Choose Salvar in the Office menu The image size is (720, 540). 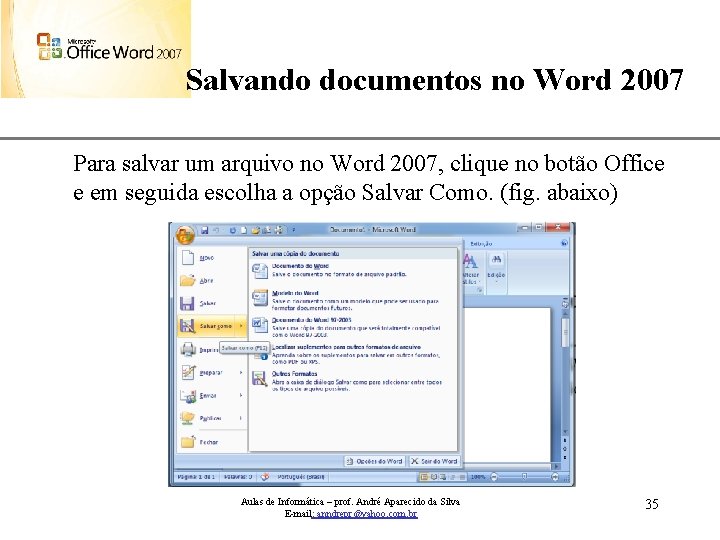(212, 303)
